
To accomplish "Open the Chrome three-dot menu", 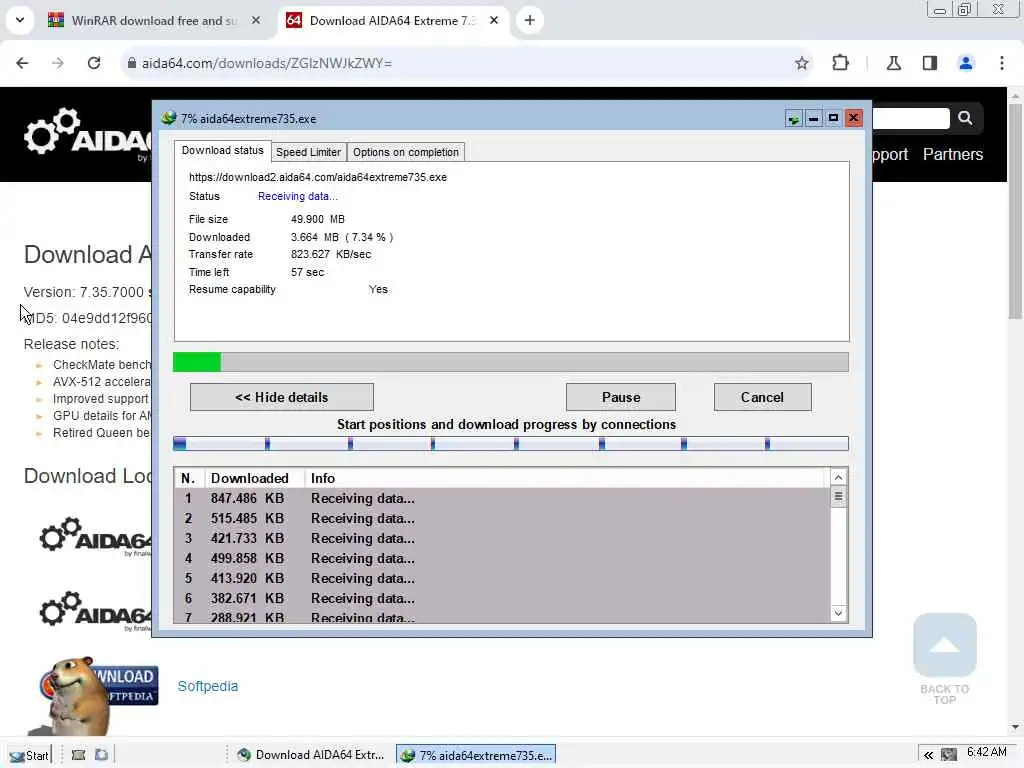I will [1002, 63].
